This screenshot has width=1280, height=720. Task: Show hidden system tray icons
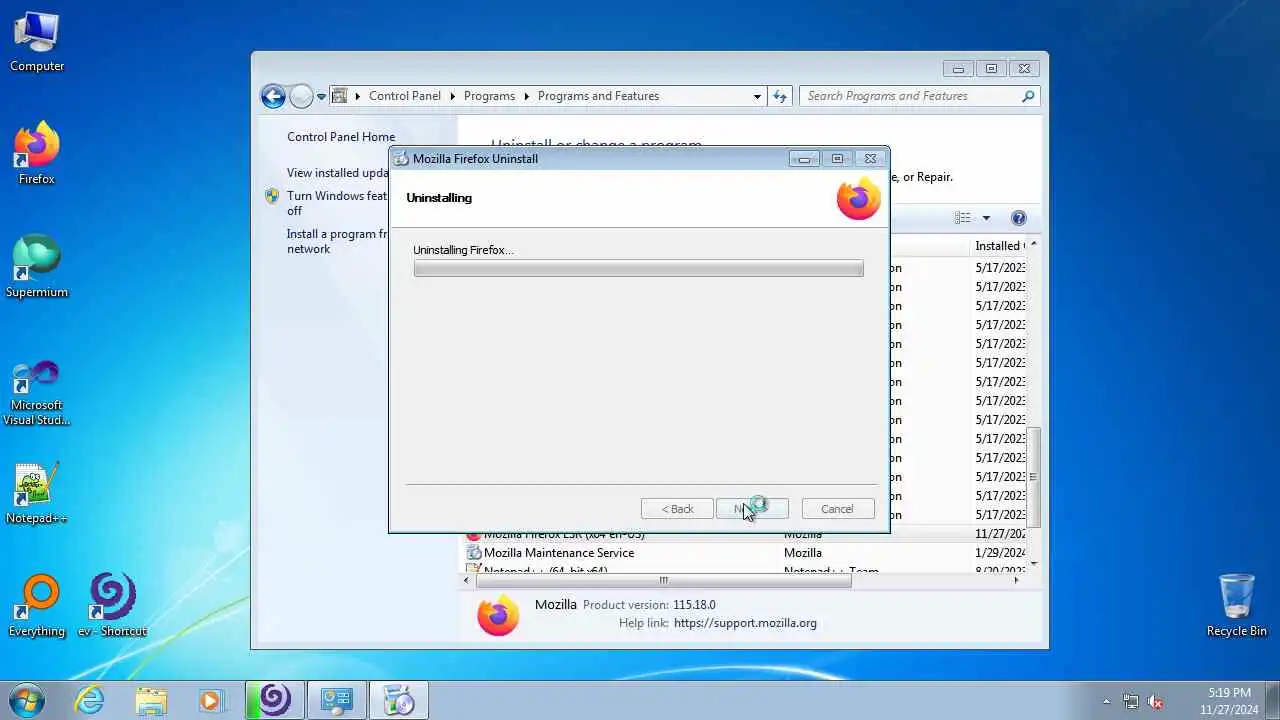click(1106, 701)
